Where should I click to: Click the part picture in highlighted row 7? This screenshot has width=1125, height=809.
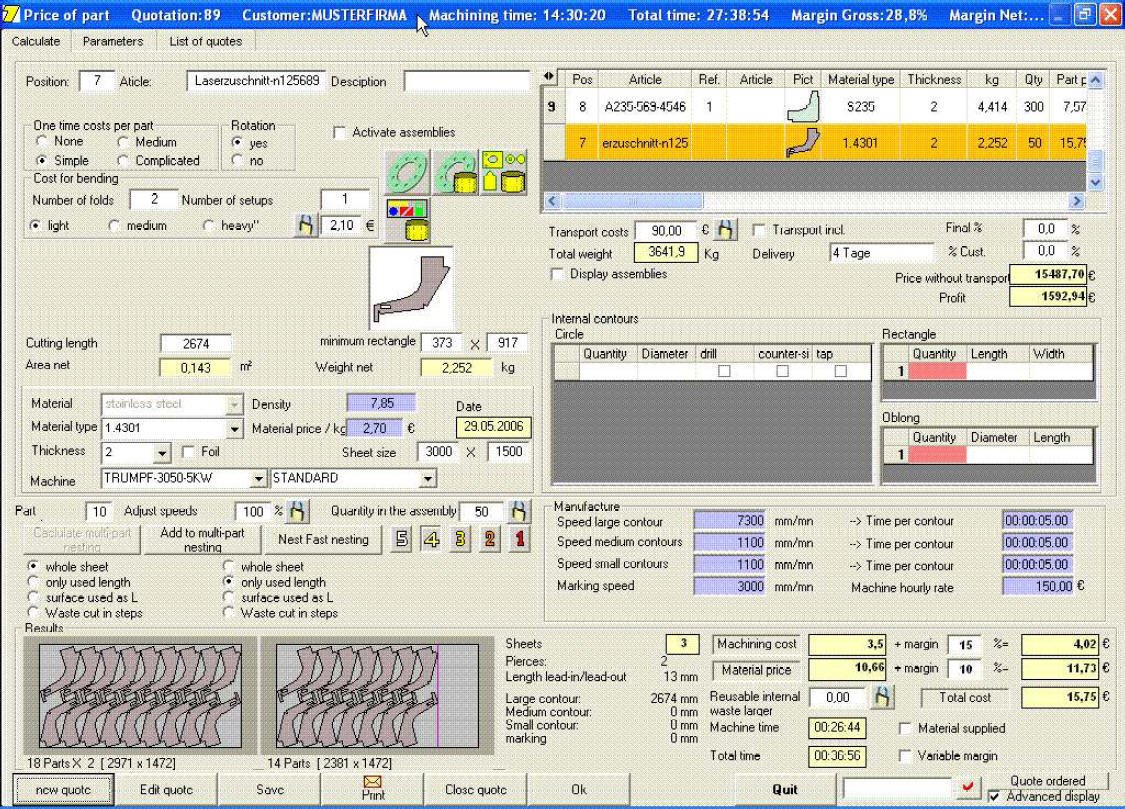pyautogui.click(x=803, y=142)
